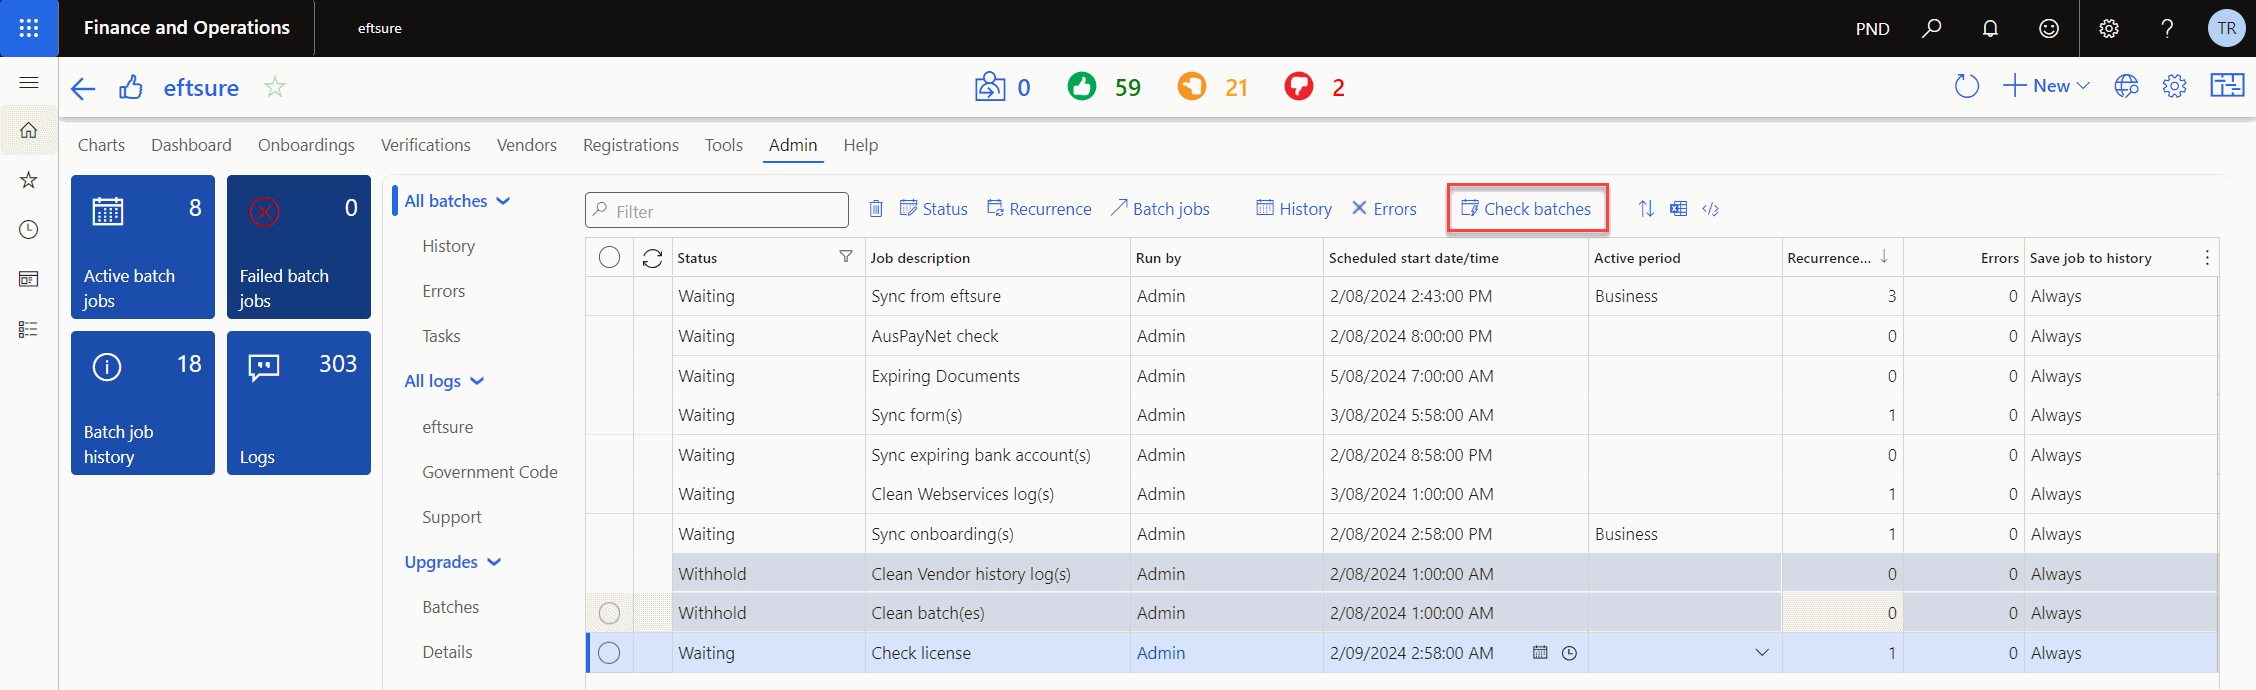Open the globe icon in header

tap(2126, 86)
